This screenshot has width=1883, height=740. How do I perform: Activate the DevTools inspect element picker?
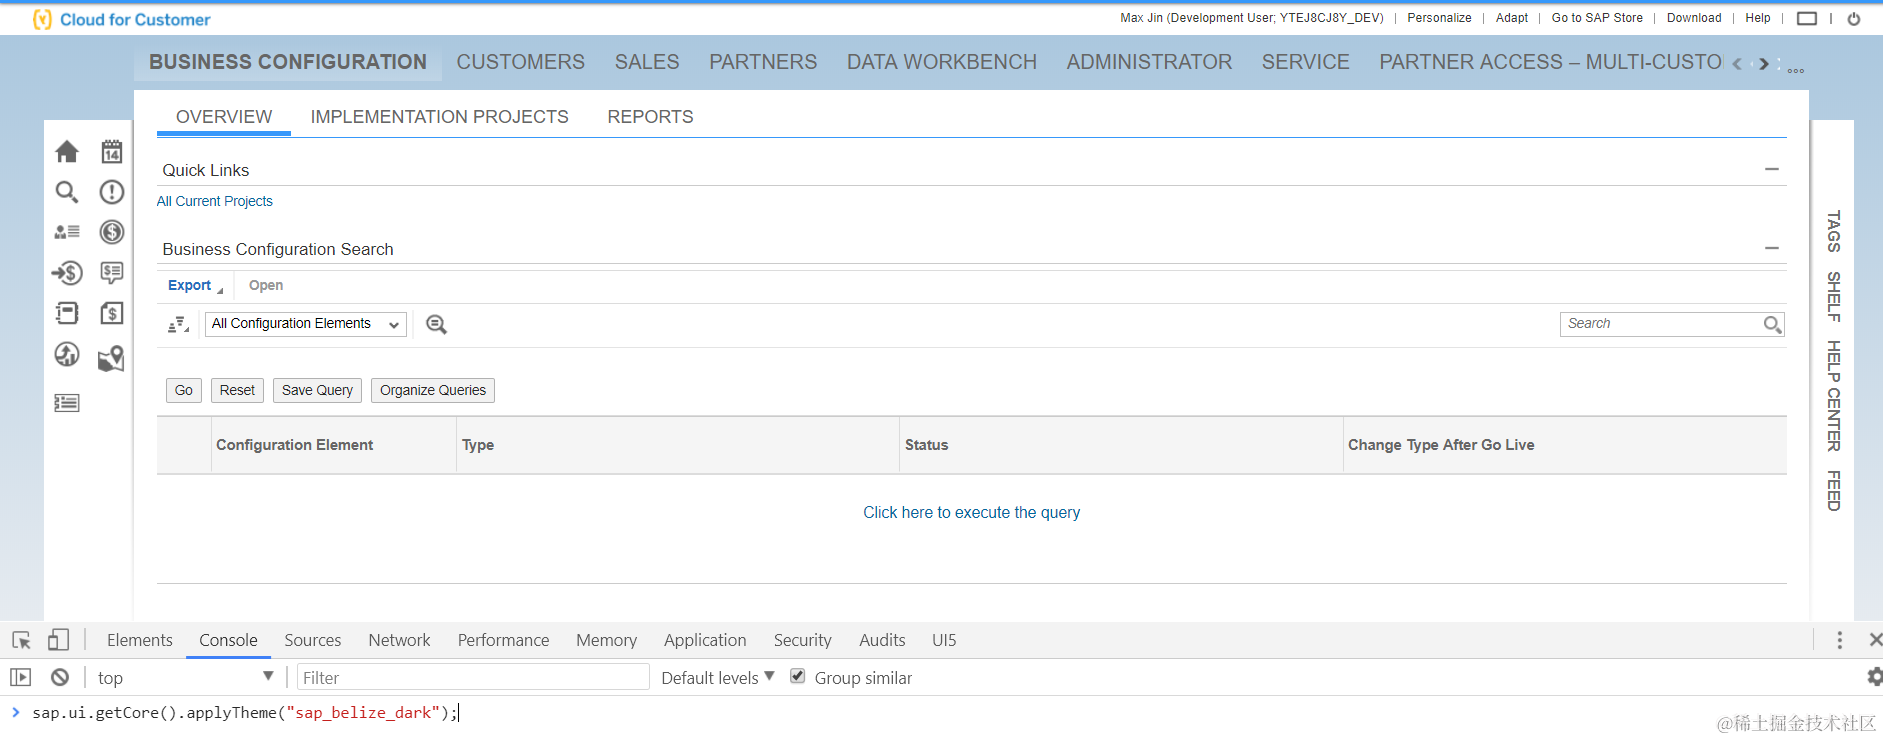point(21,640)
